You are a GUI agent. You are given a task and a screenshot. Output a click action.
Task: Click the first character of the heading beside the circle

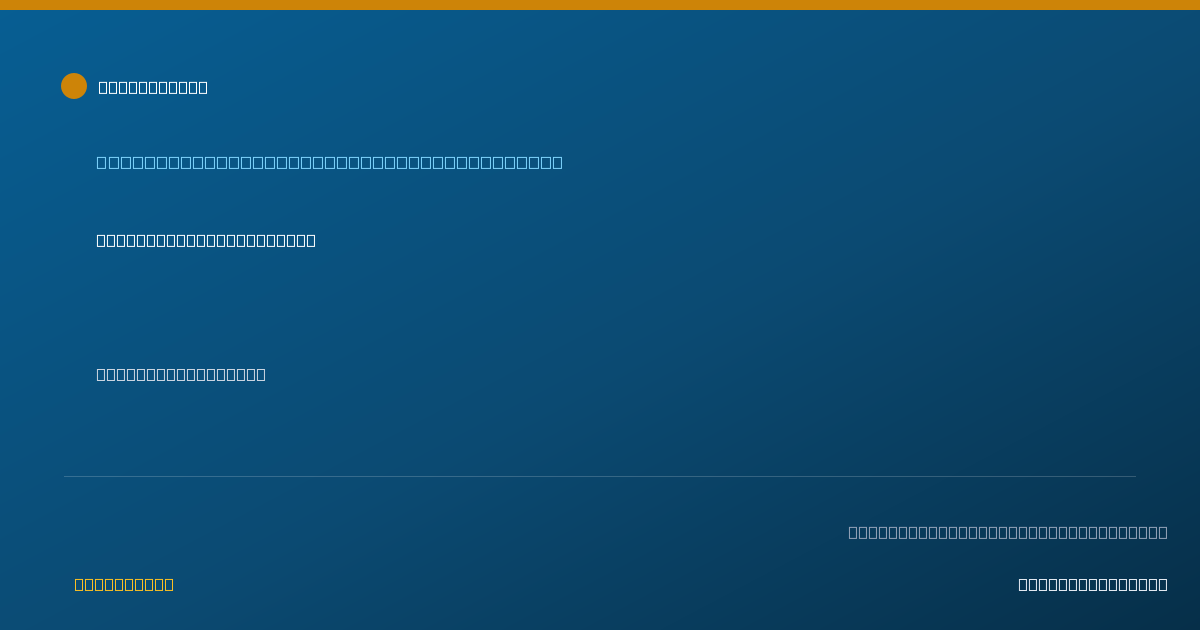pyautogui.click(x=103, y=87)
